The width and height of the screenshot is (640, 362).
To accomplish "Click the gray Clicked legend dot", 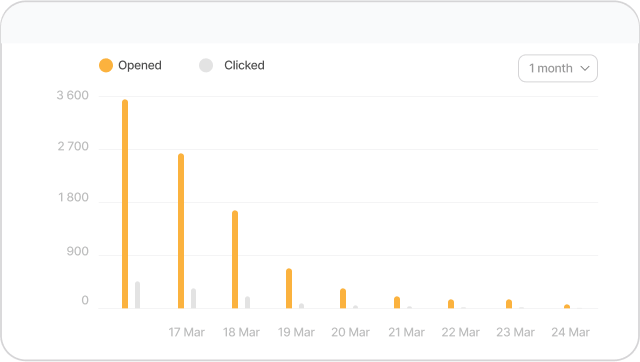I will coord(206,65).
